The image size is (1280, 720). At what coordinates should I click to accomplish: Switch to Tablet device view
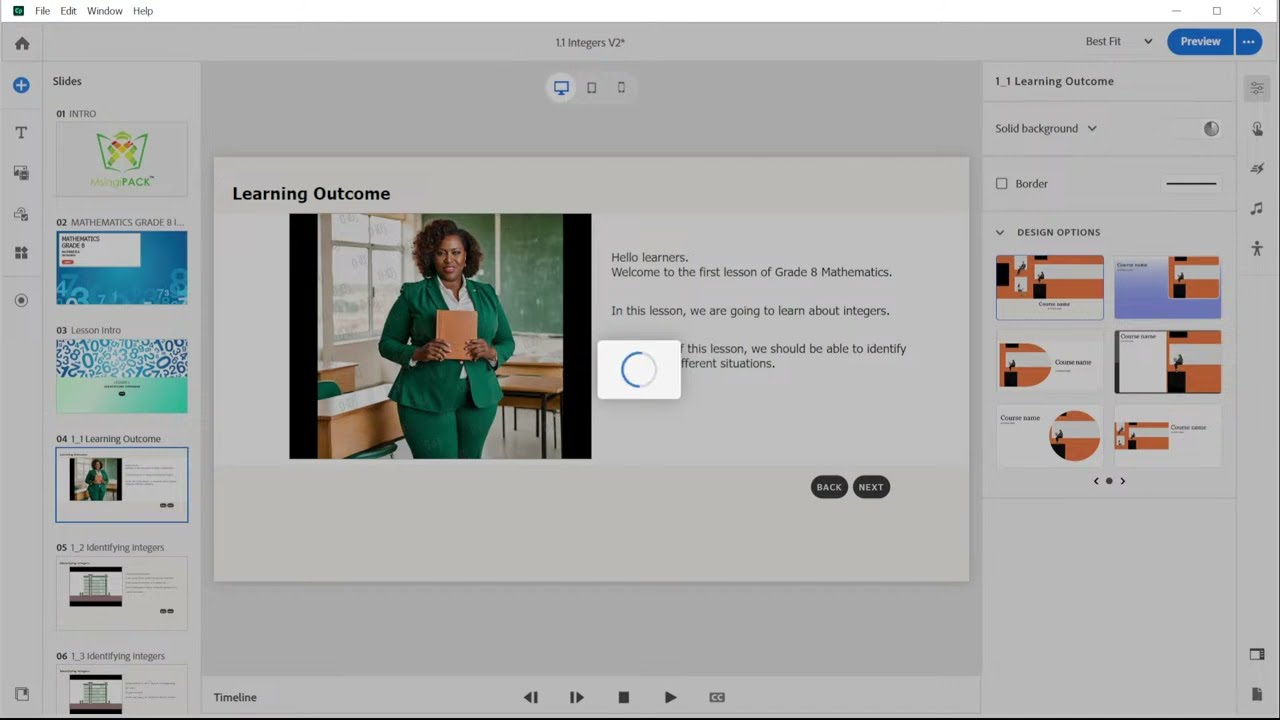tap(591, 87)
